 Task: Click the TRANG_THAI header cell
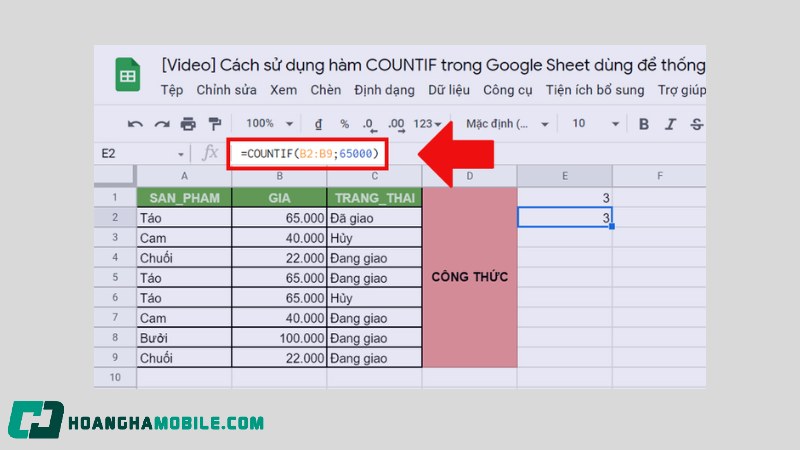tap(374, 197)
